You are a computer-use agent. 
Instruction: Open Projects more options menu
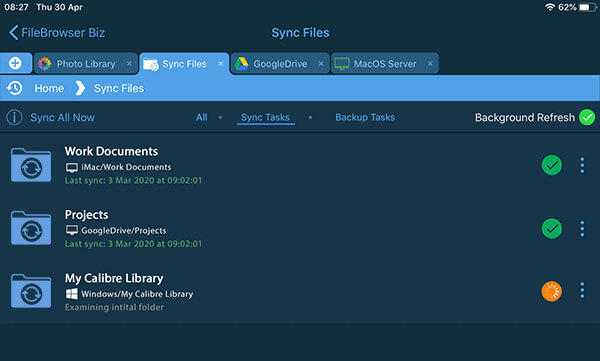coord(582,229)
